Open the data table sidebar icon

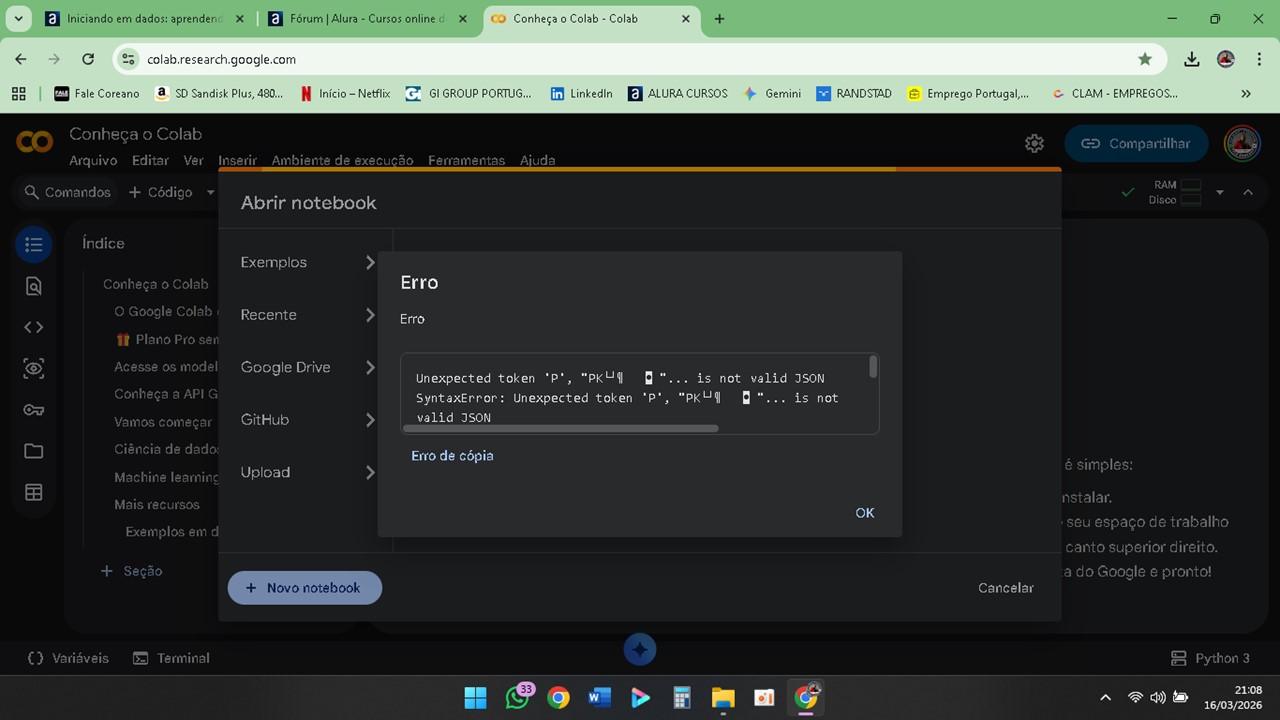pos(33,492)
